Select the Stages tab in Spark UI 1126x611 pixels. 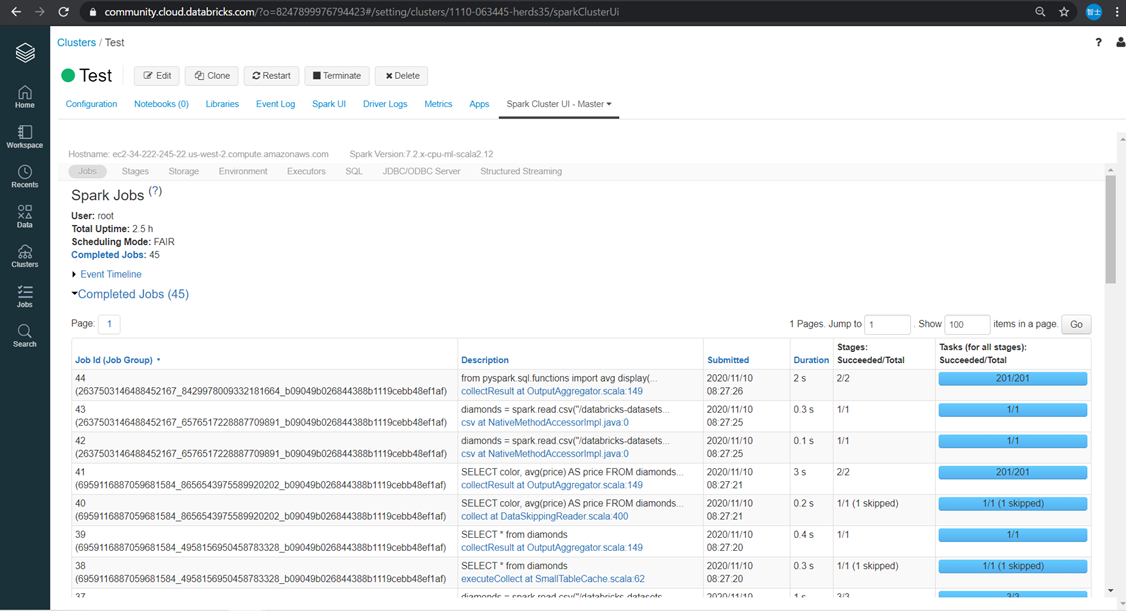[135, 172]
